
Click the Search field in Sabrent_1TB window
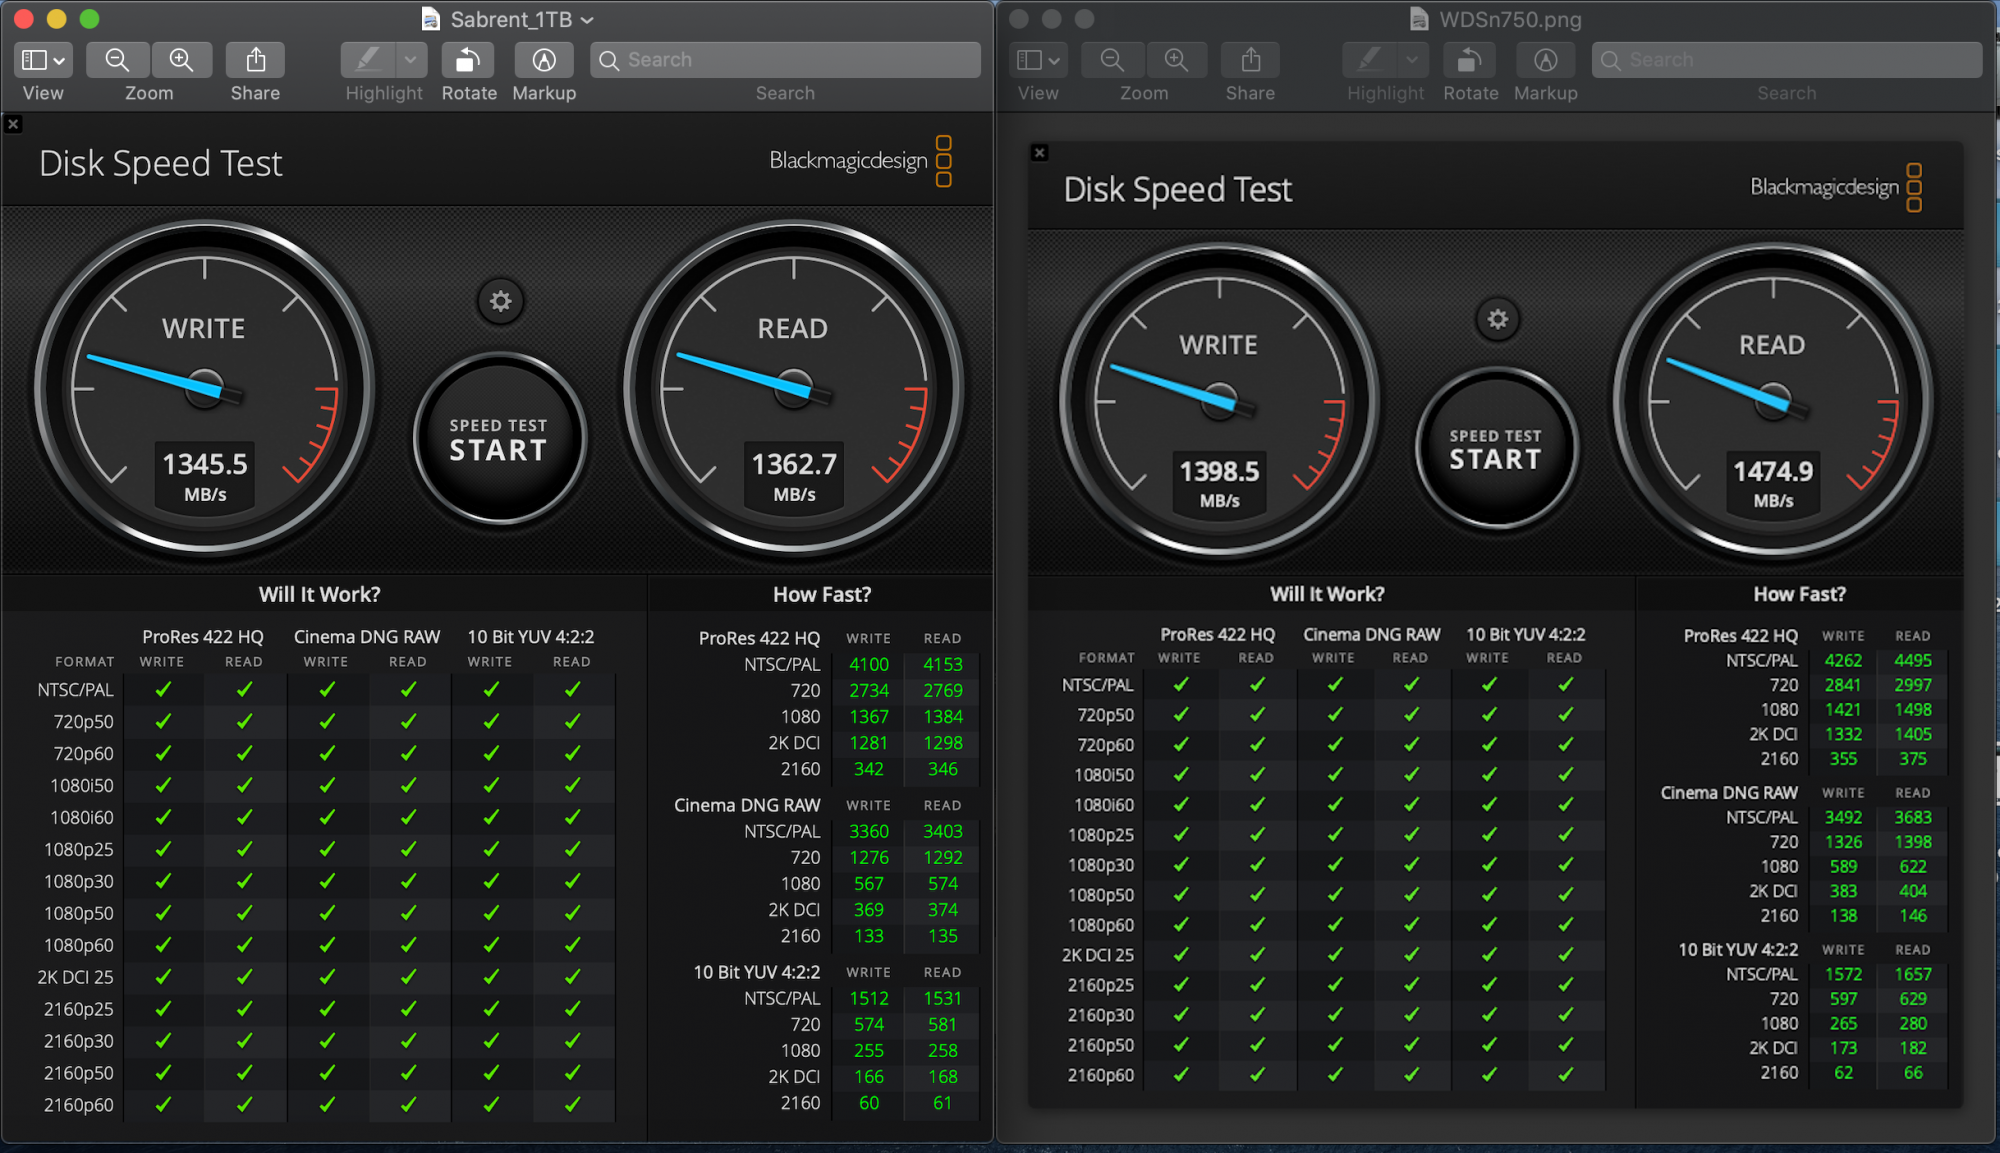pos(785,60)
